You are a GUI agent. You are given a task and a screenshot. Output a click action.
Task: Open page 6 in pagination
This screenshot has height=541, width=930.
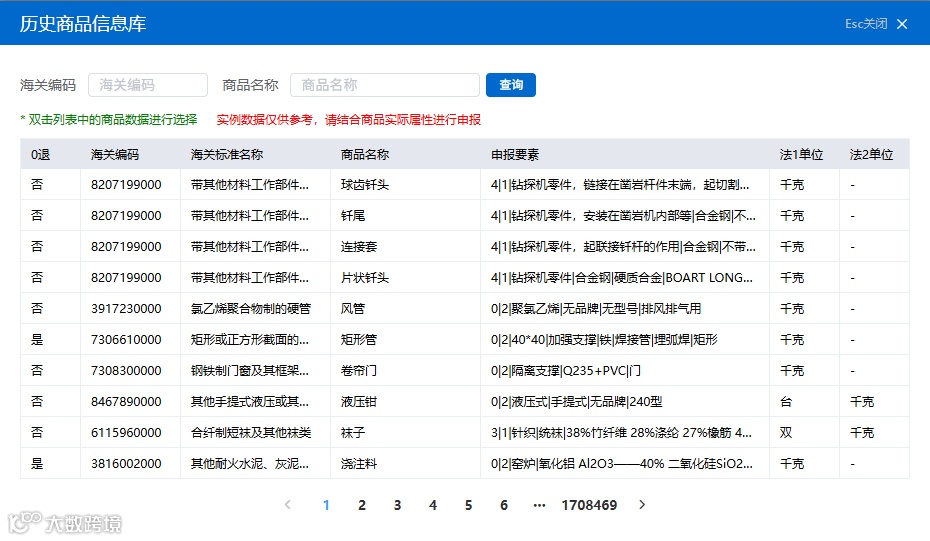coord(504,505)
